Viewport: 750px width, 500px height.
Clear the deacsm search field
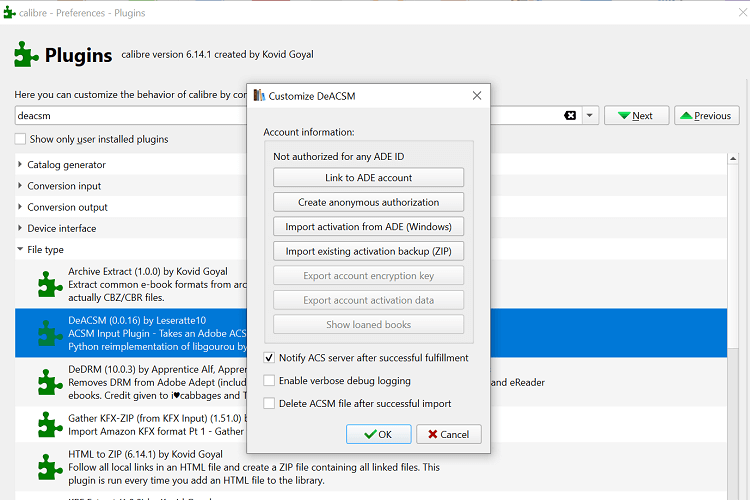coord(570,115)
